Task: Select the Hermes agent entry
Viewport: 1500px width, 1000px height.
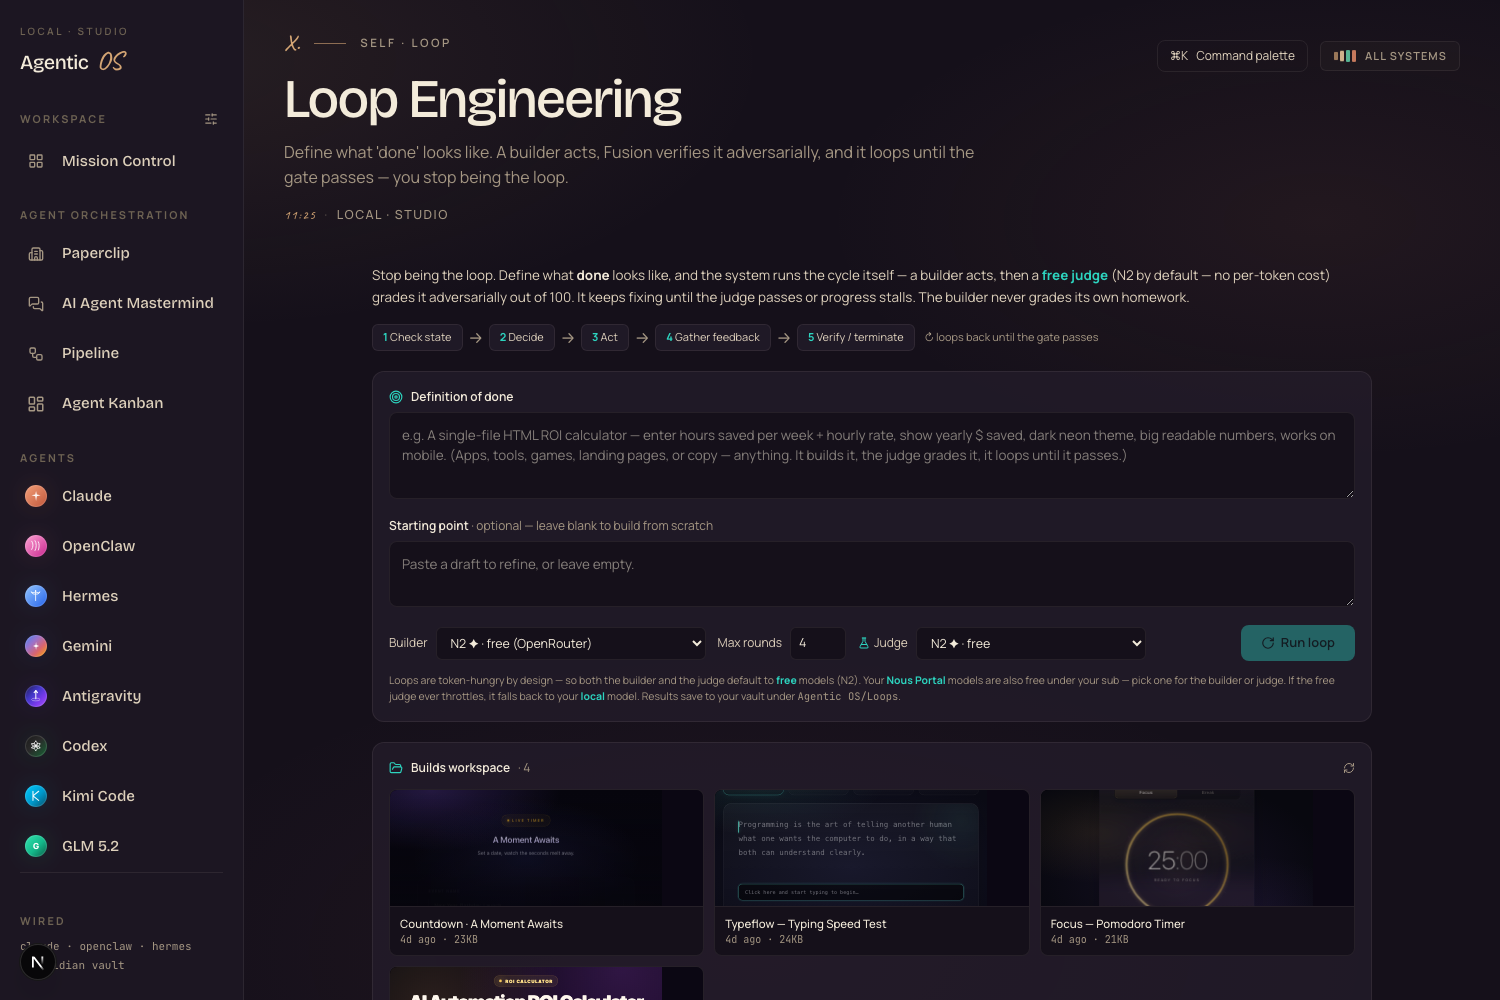Action: [121, 596]
